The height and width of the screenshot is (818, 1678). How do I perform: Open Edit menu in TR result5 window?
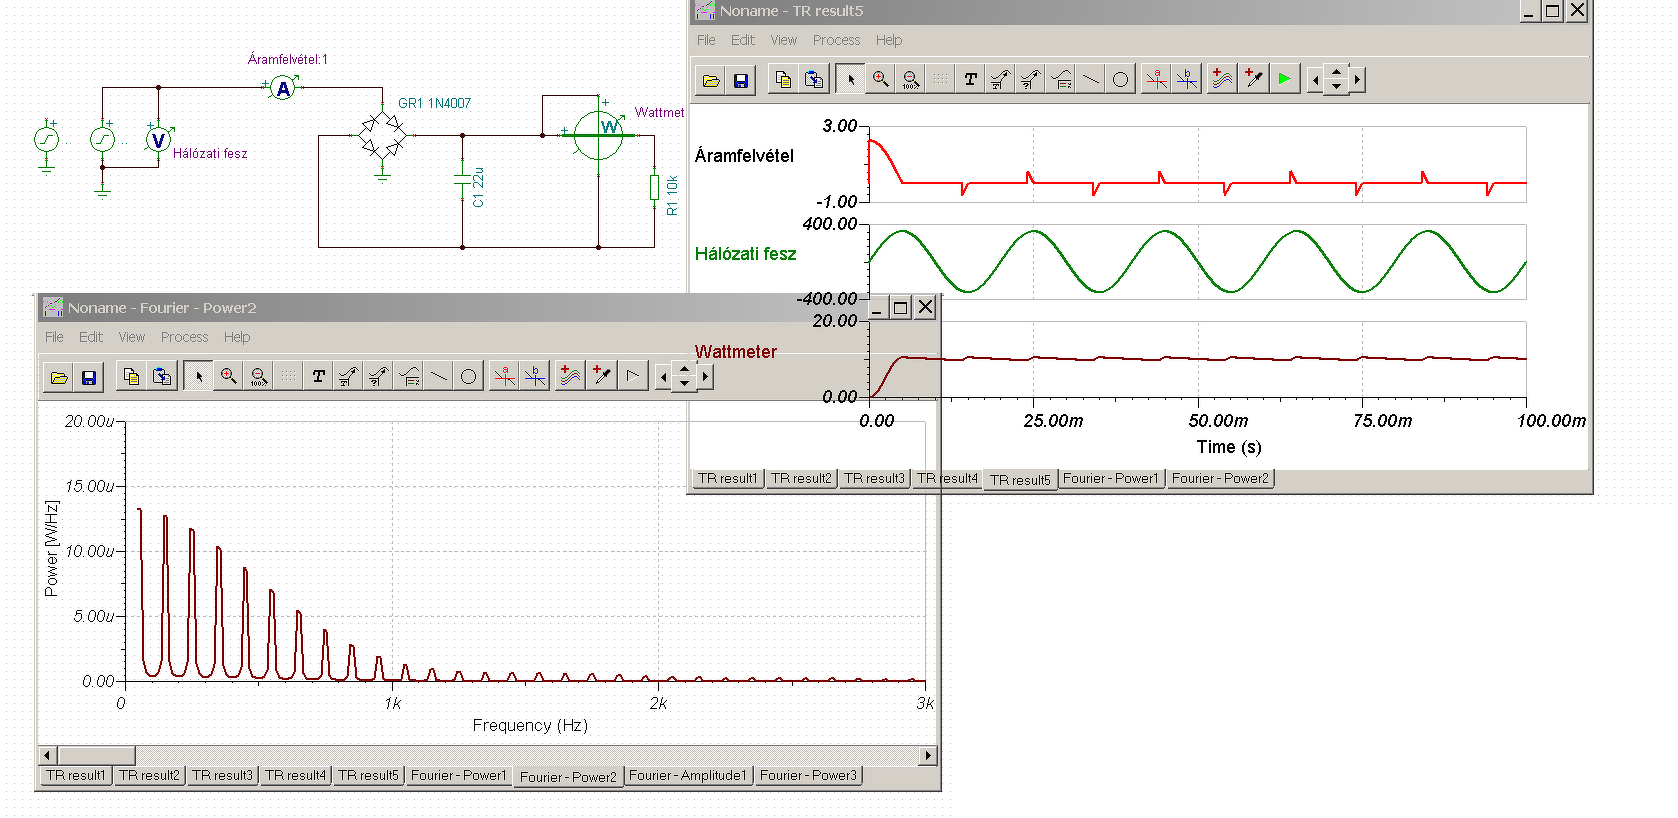[743, 40]
